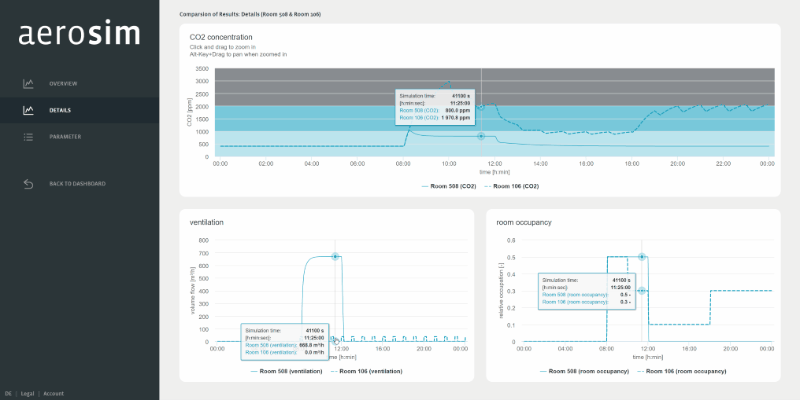Viewport: 800px width, 400px height.
Task: Hide Room 508 (ventilation) series in legend
Action: coord(288,371)
